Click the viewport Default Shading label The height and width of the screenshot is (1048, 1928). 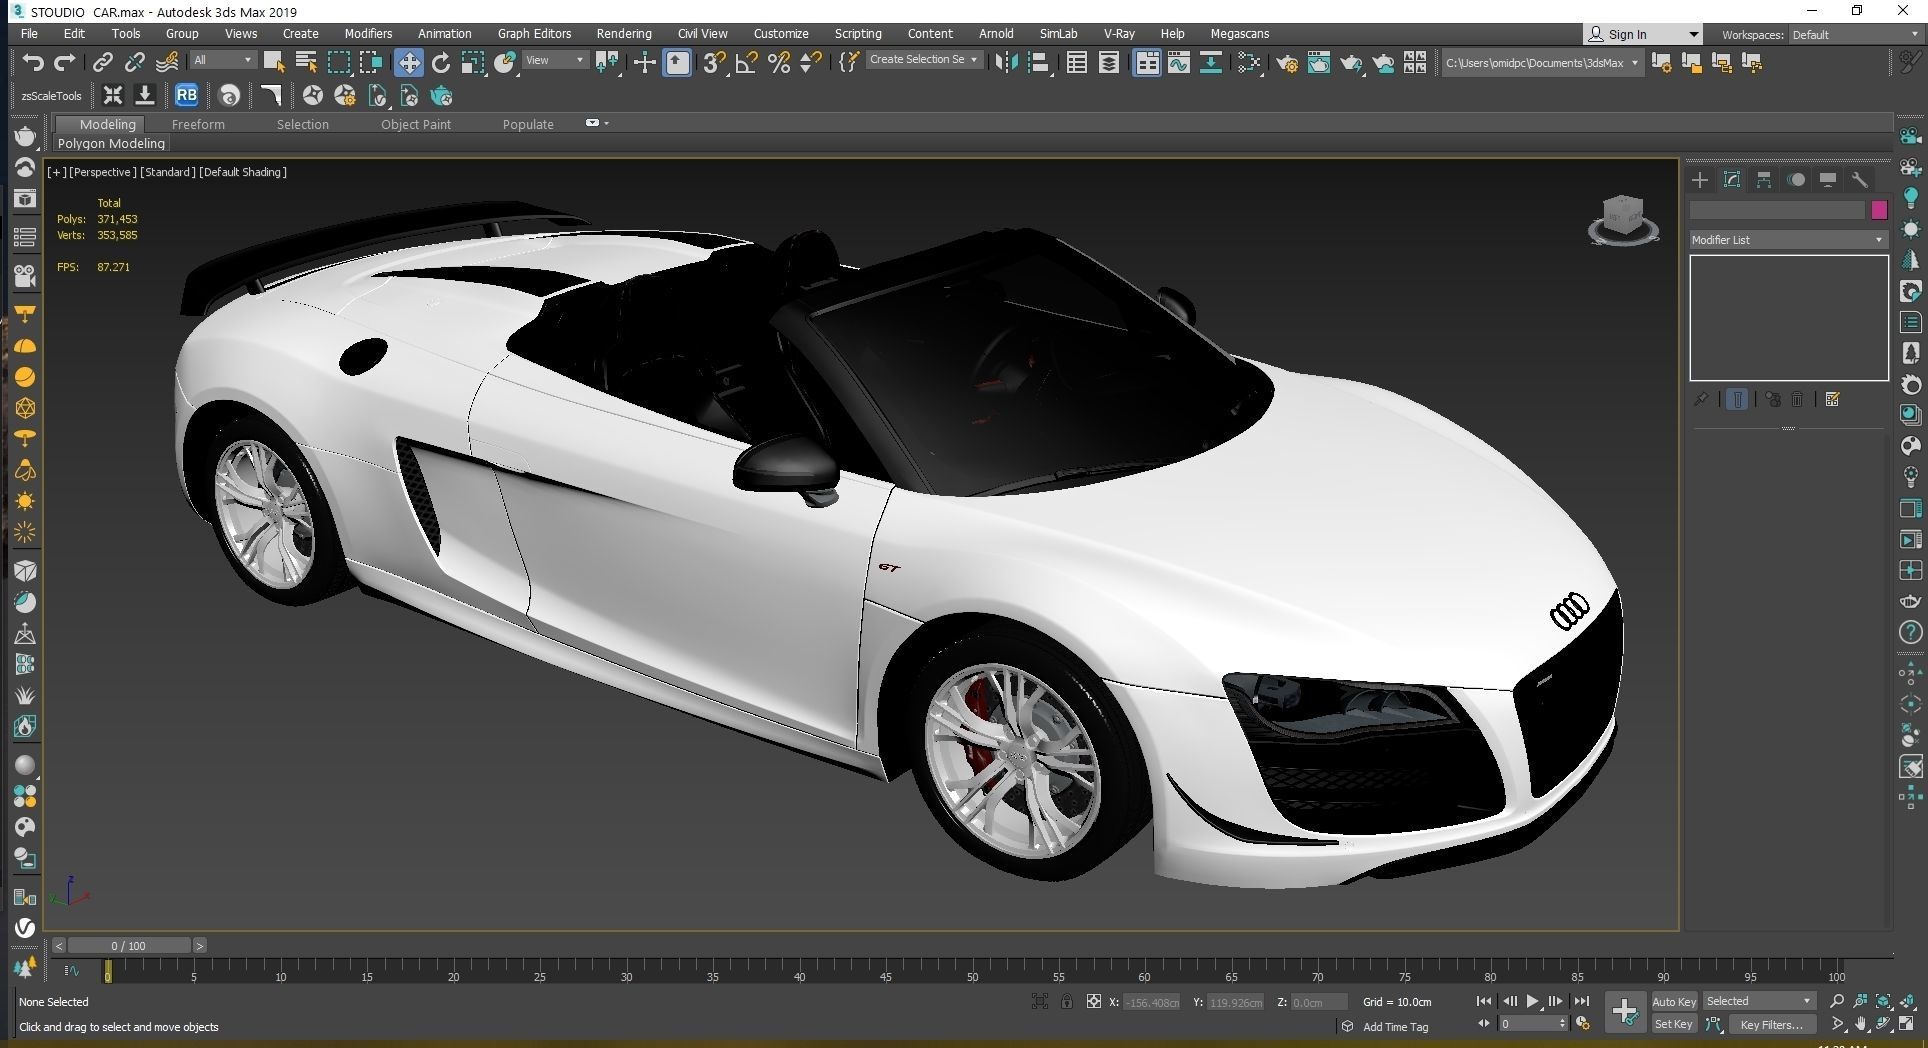(243, 172)
